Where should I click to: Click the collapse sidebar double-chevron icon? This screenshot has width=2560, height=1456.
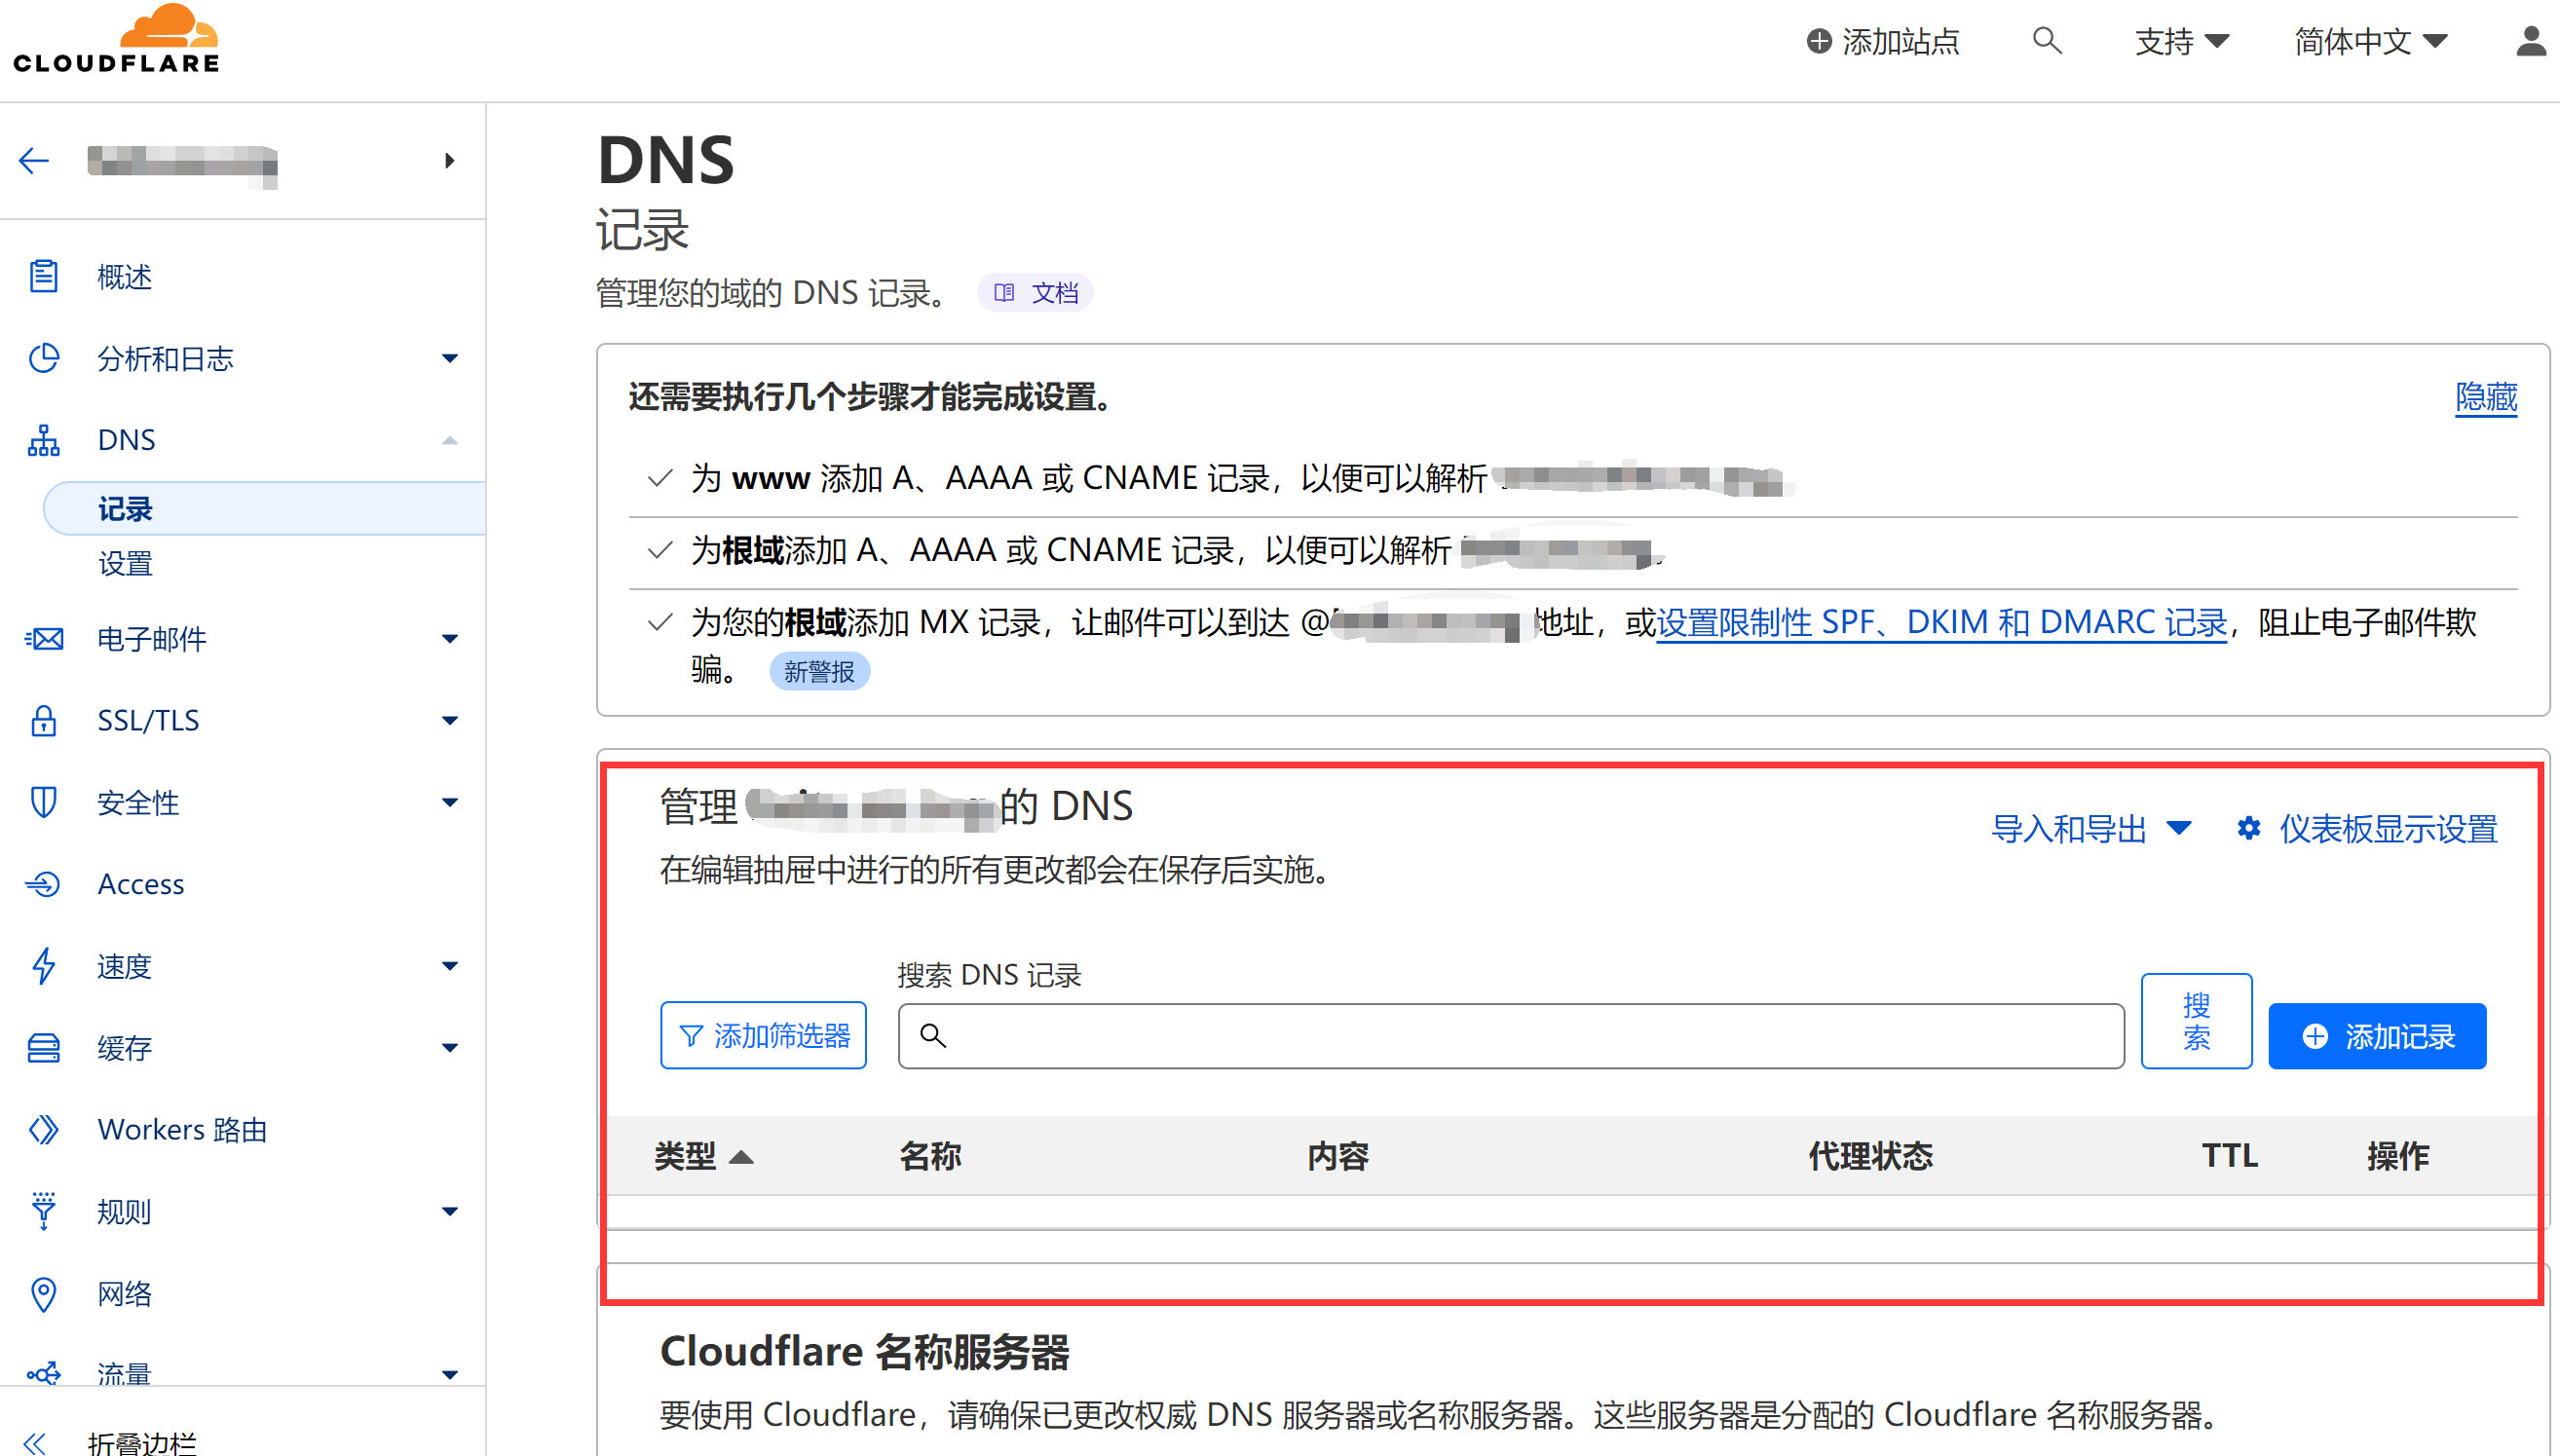[x=35, y=1443]
